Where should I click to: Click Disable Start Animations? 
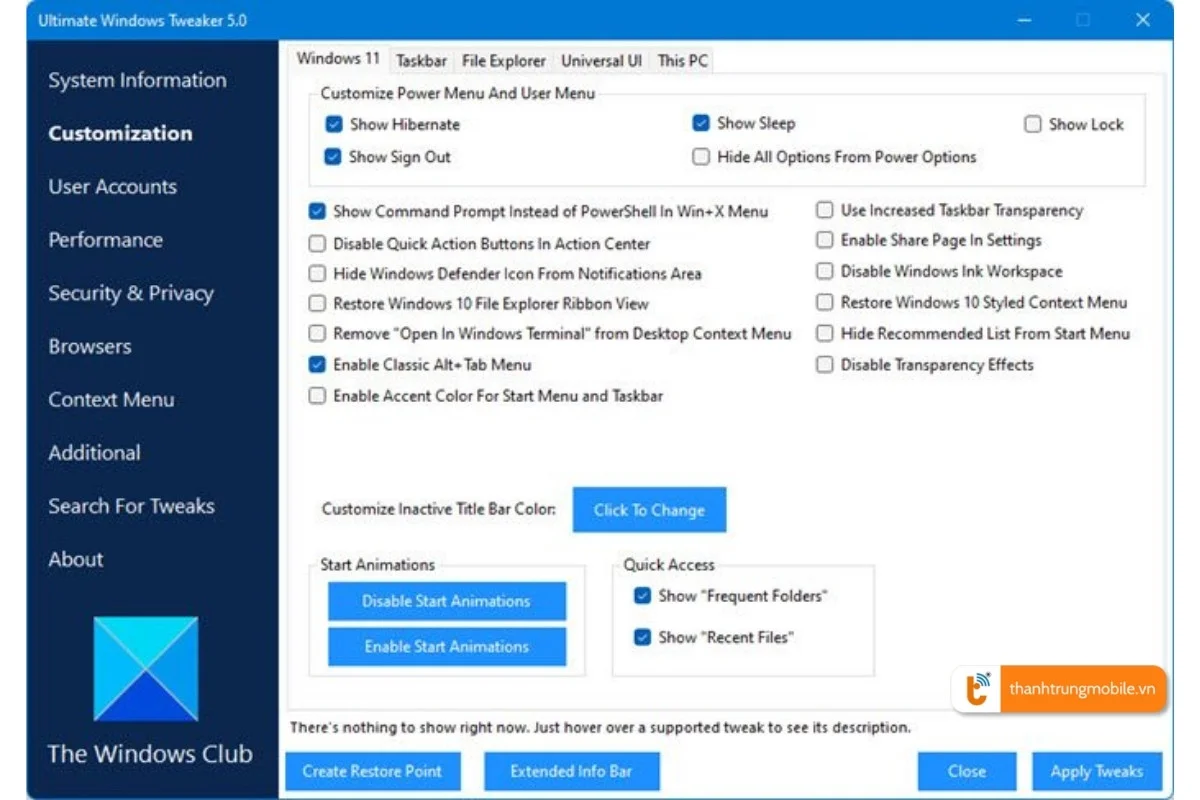point(446,601)
